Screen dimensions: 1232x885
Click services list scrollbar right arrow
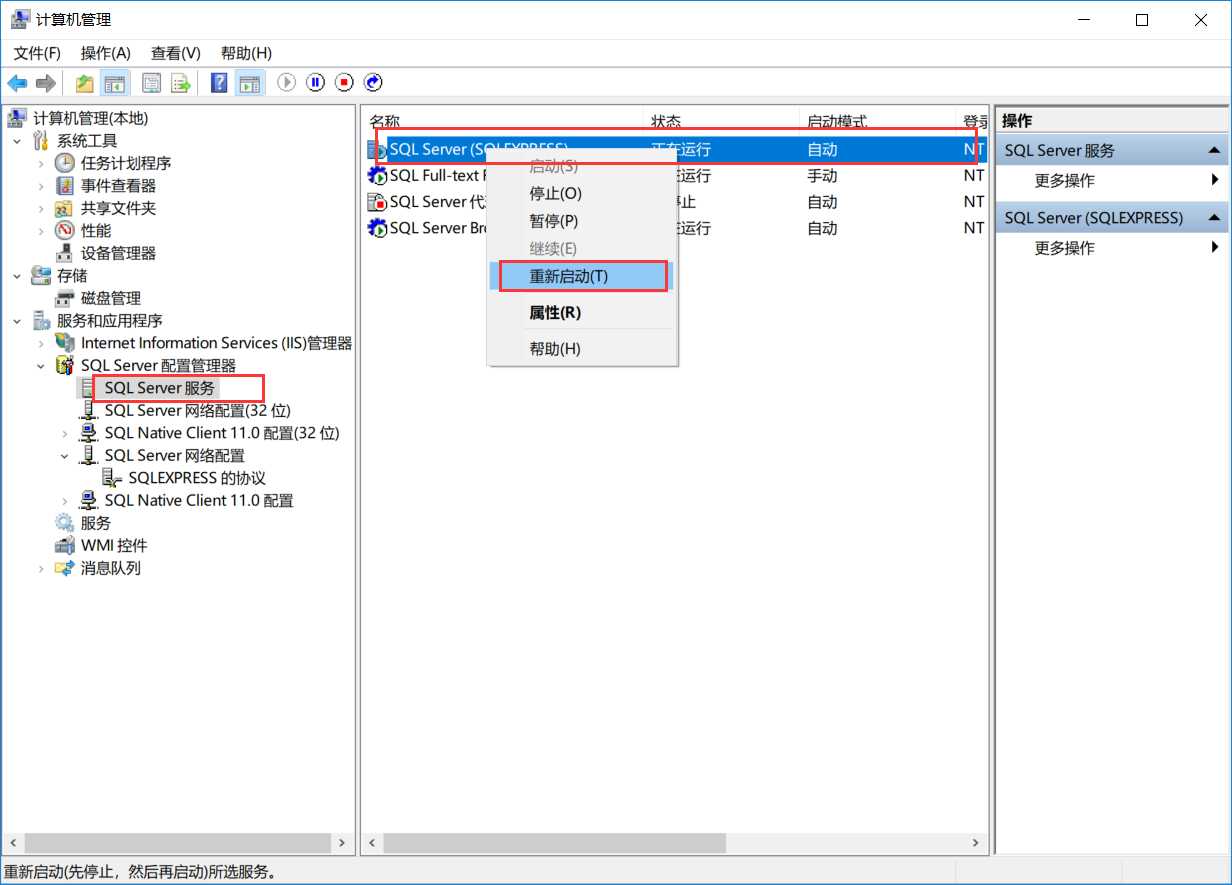(976, 843)
